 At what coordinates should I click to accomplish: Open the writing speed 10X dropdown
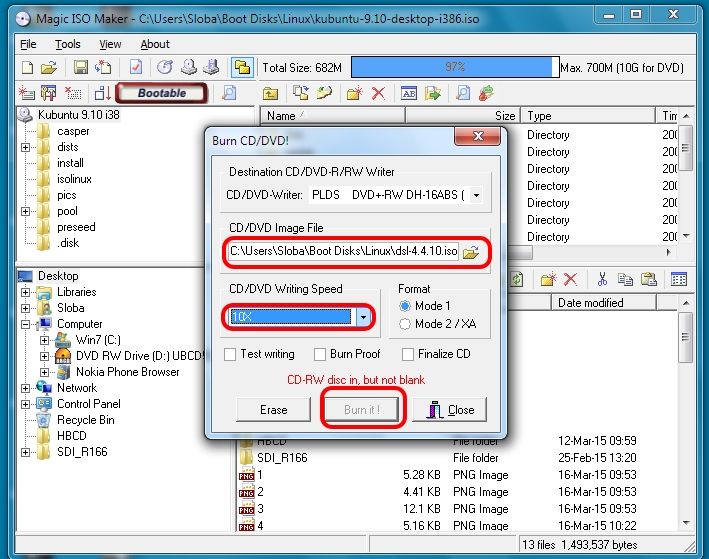point(363,317)
